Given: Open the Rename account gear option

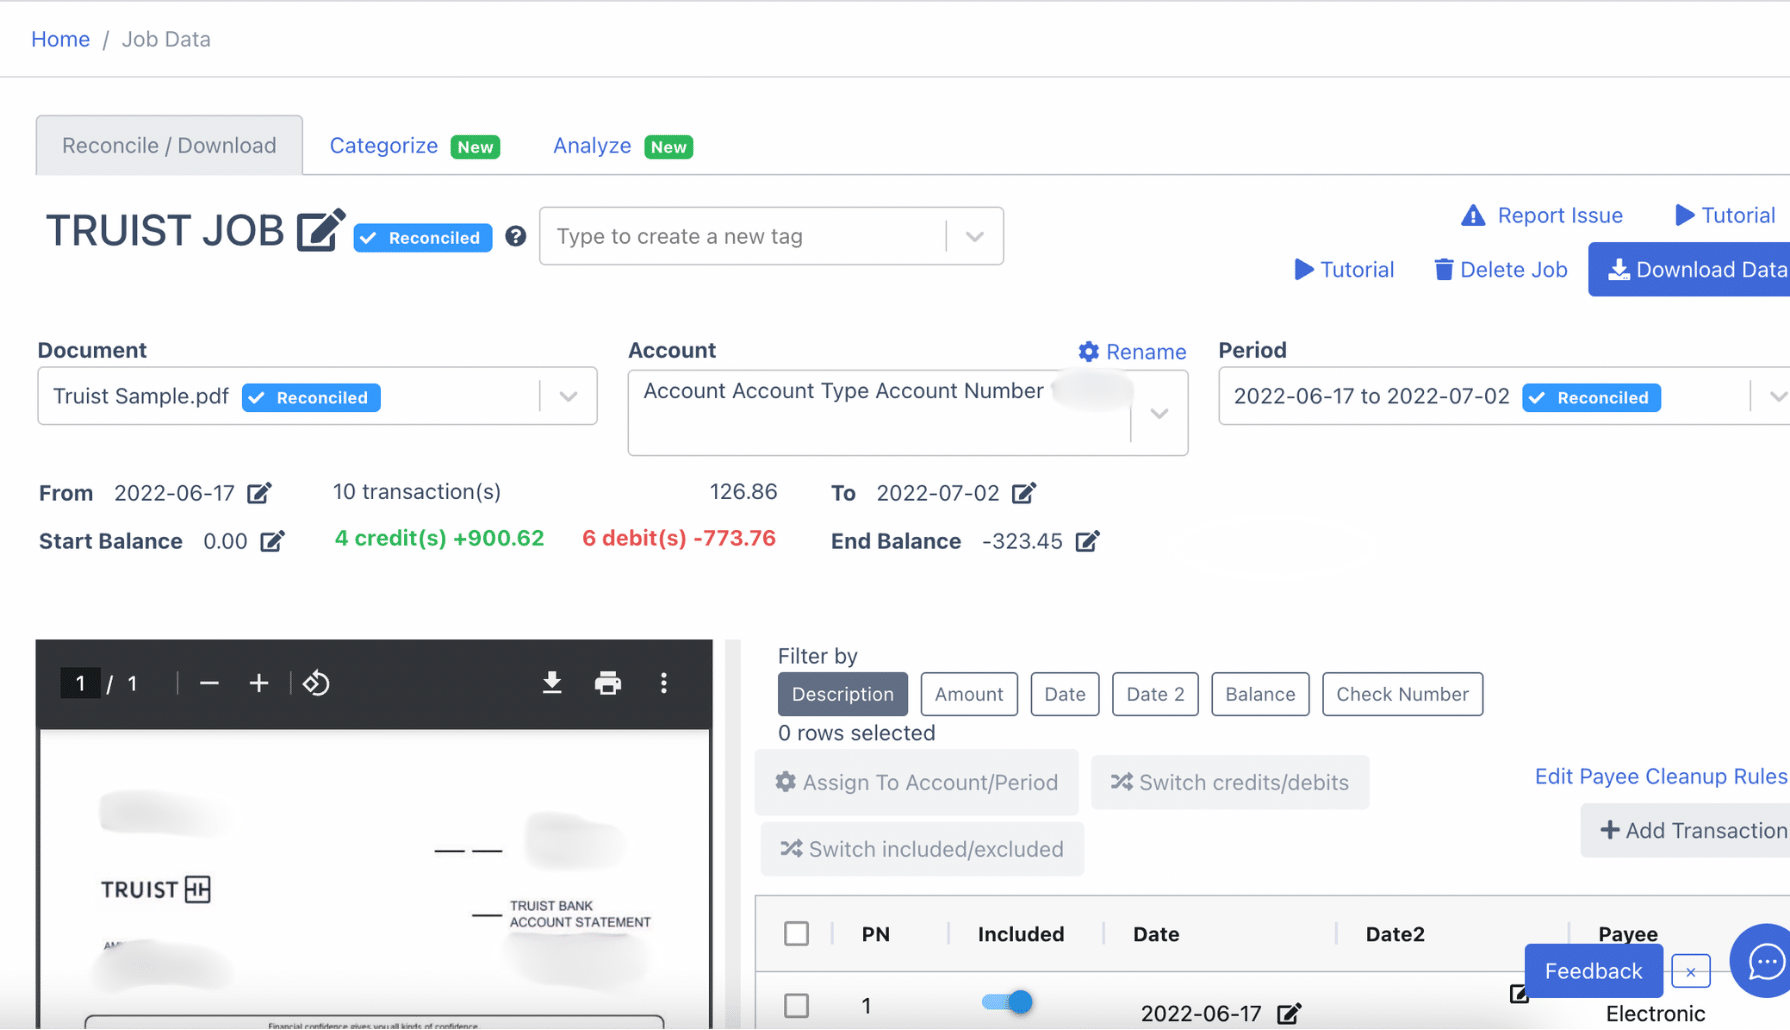Looking at the screenshot, I should pyautogui.click(x=1131, y=351).
